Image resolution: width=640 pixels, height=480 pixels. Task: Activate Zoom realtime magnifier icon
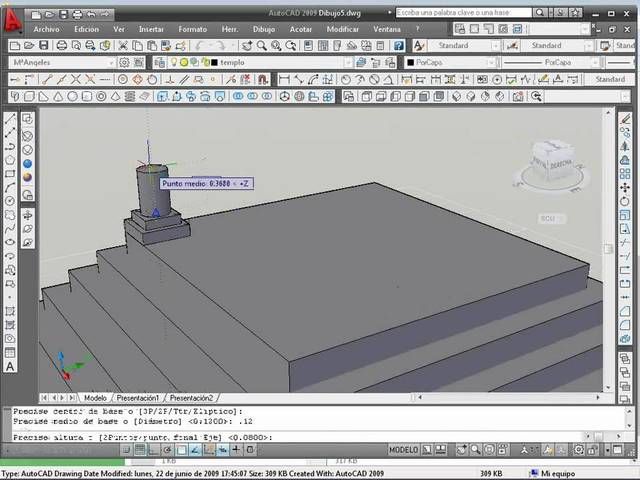(262, 46)
